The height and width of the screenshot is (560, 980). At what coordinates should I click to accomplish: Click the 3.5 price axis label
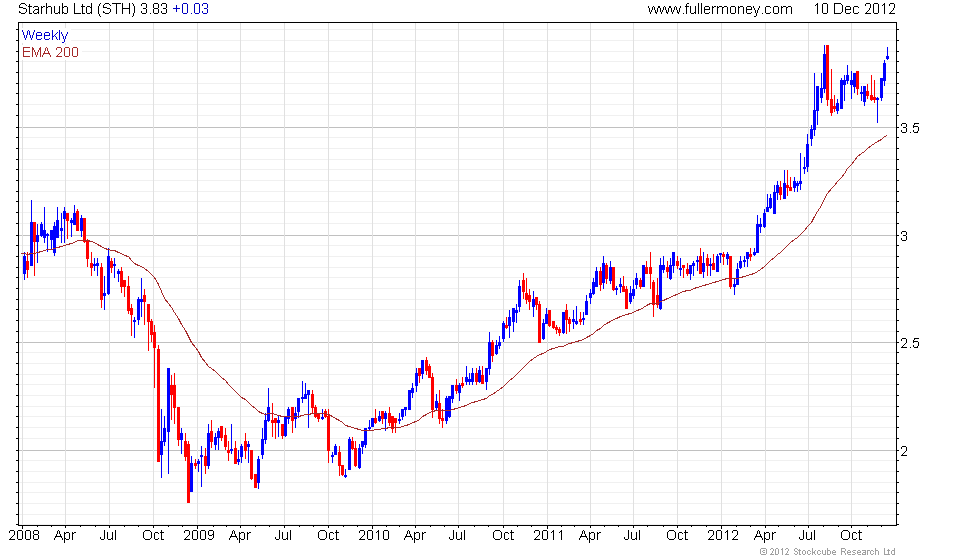click(909, 128)
